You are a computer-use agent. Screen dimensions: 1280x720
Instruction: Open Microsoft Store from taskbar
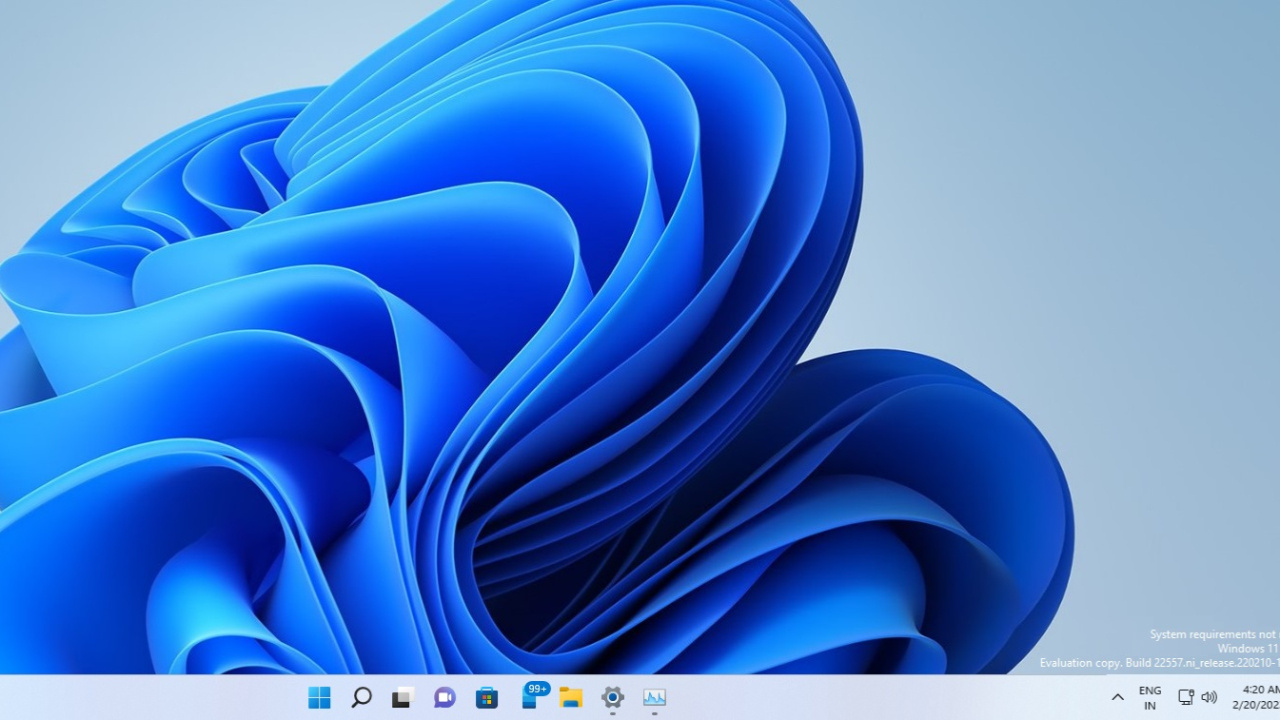click(487, 697)
